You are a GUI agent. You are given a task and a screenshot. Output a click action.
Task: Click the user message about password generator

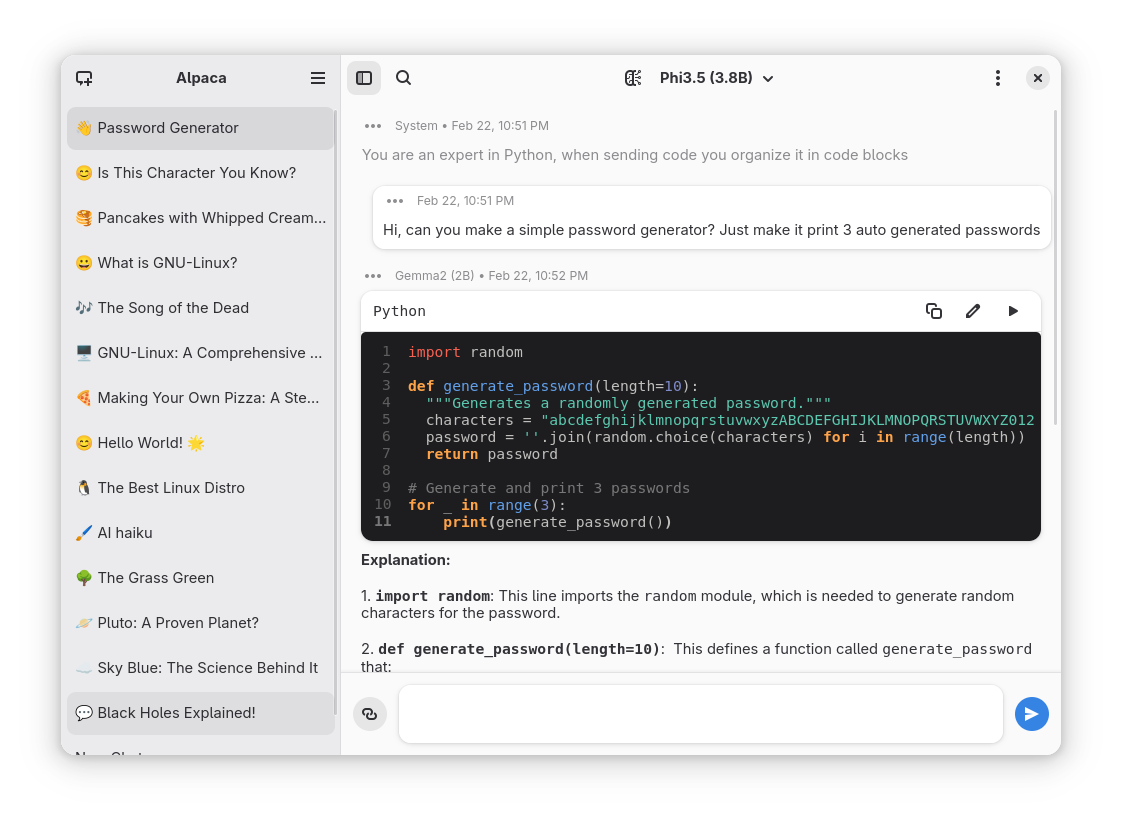(x=711, y=230)
